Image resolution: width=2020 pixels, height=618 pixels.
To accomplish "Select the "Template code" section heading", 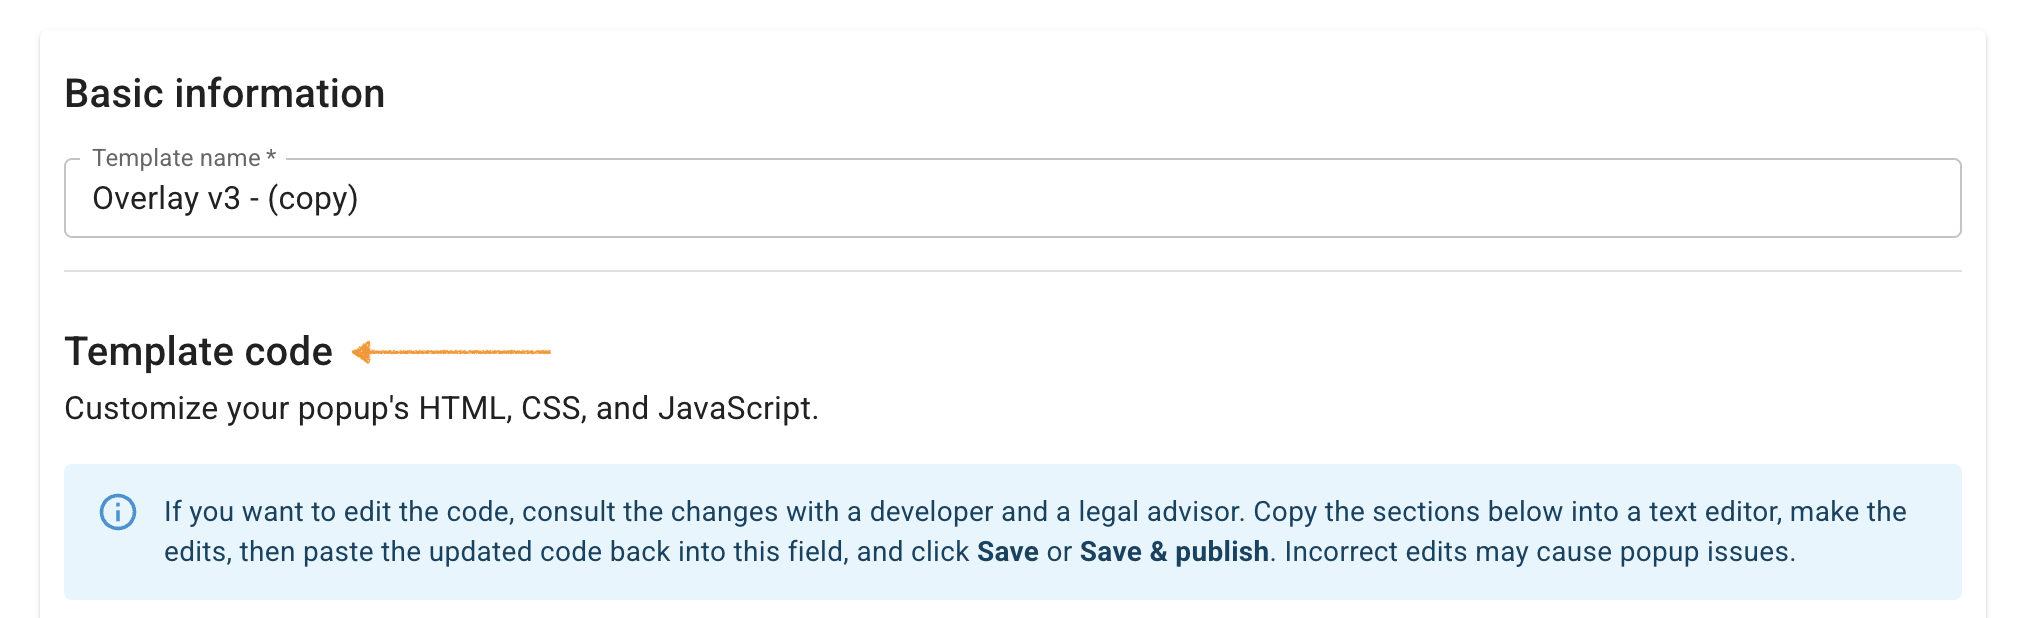I will tap(198, 352).
